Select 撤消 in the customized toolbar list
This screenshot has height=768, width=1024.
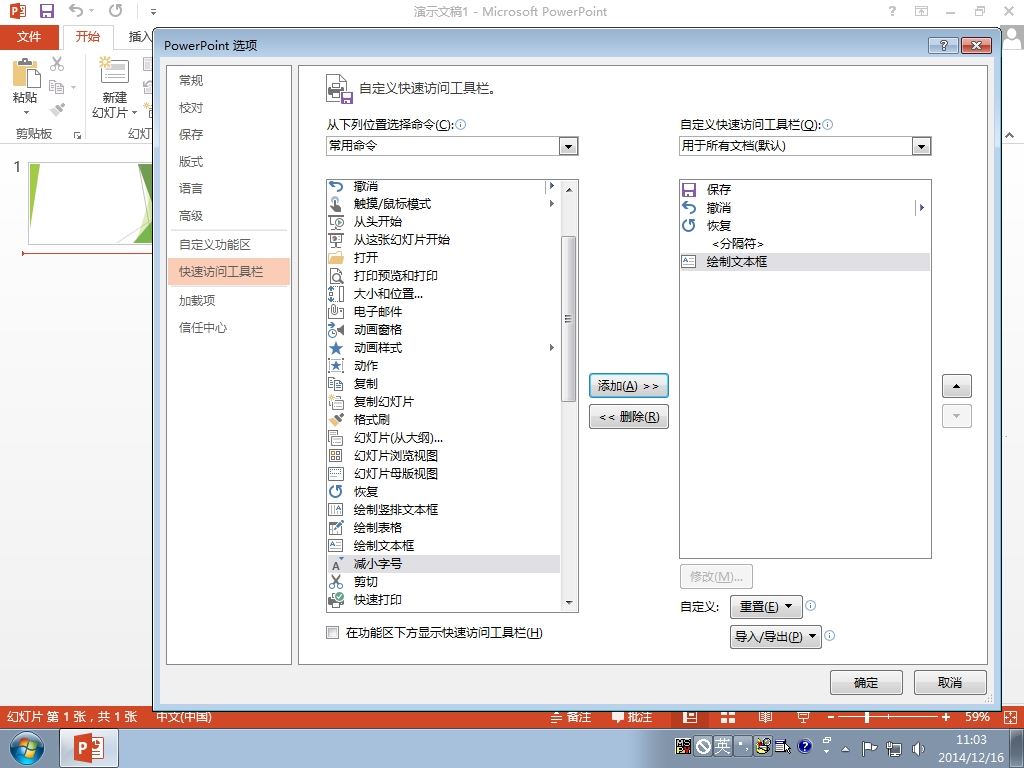tap(805, 208)
